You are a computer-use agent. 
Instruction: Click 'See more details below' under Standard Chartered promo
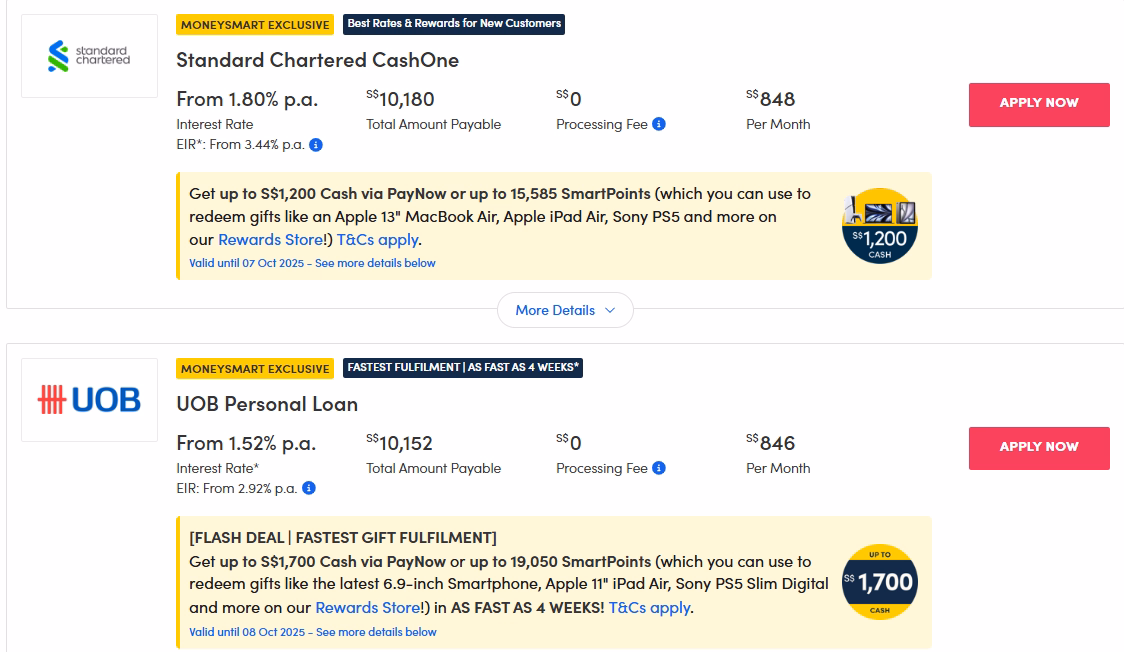(x=375, y=263)
